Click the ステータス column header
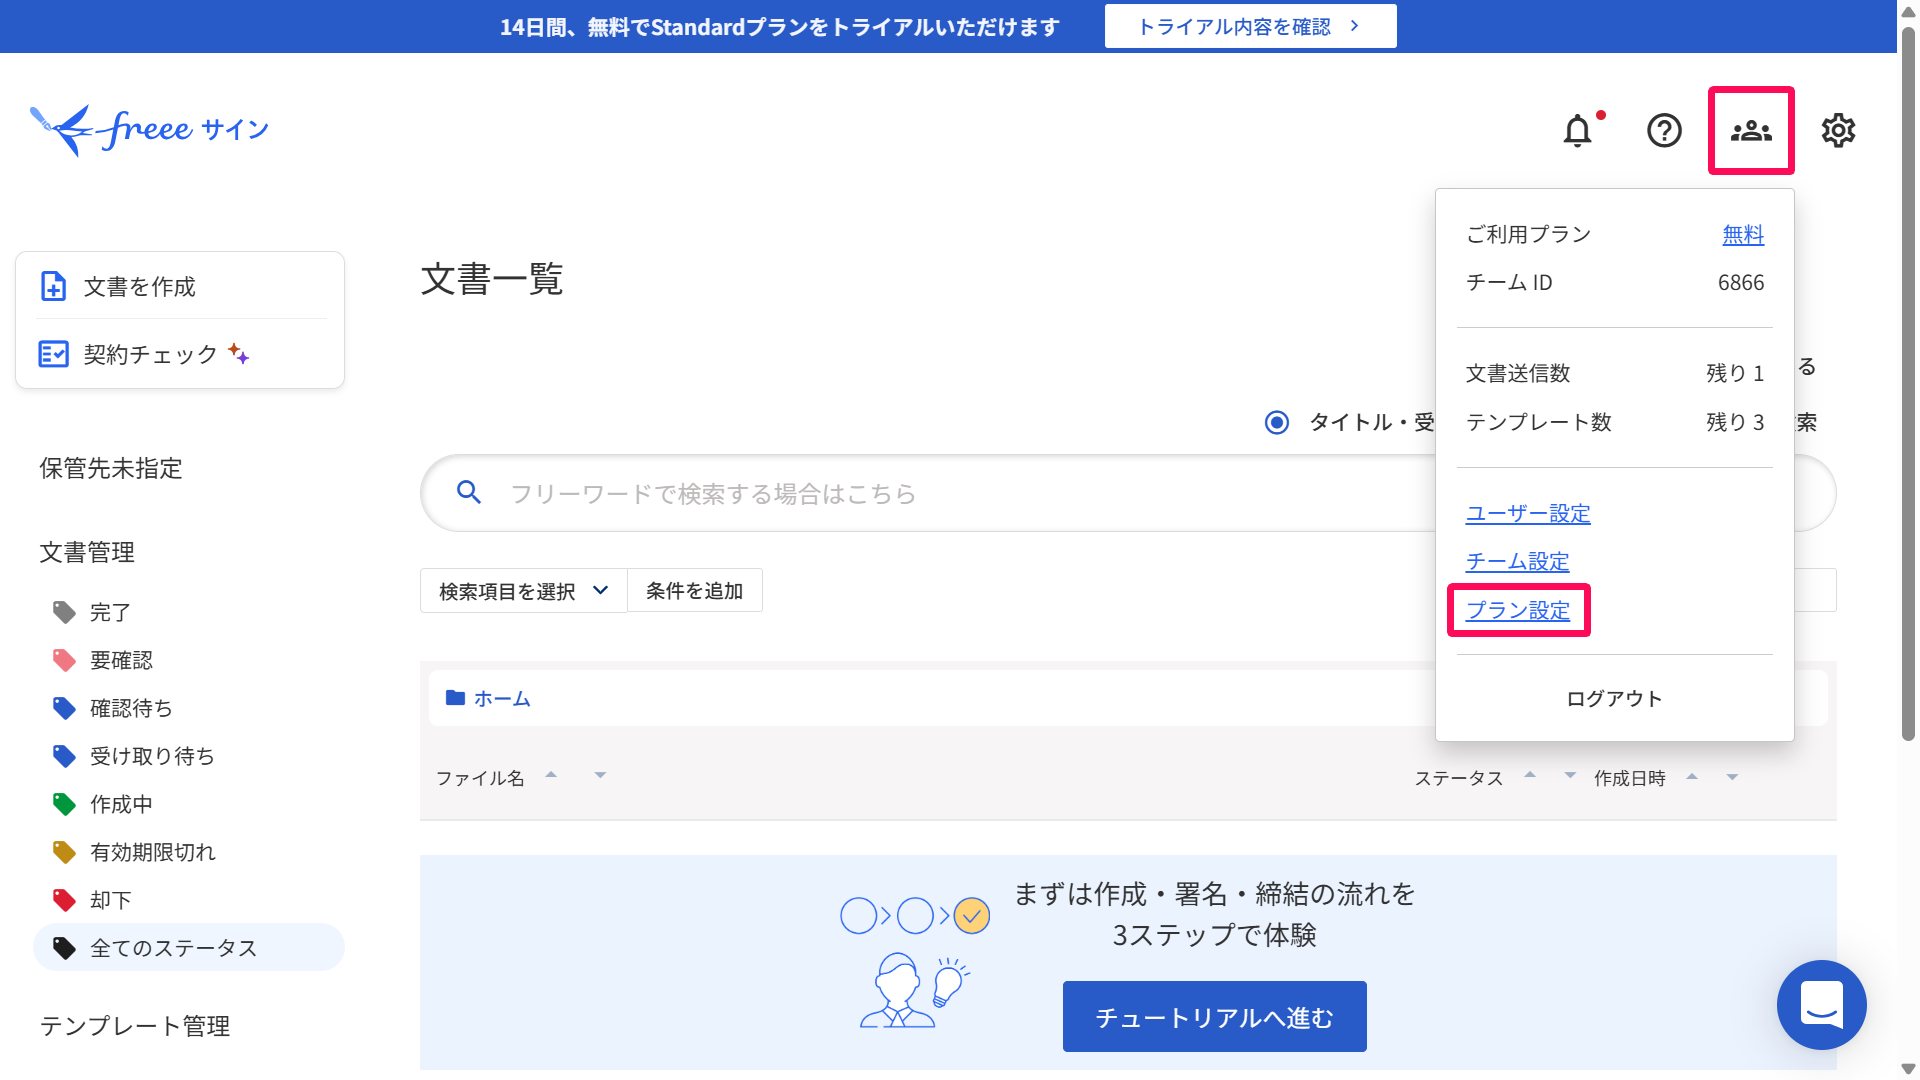Image resolution: width=1920 pixels, height=1080 pixels. coord(1458,778)
